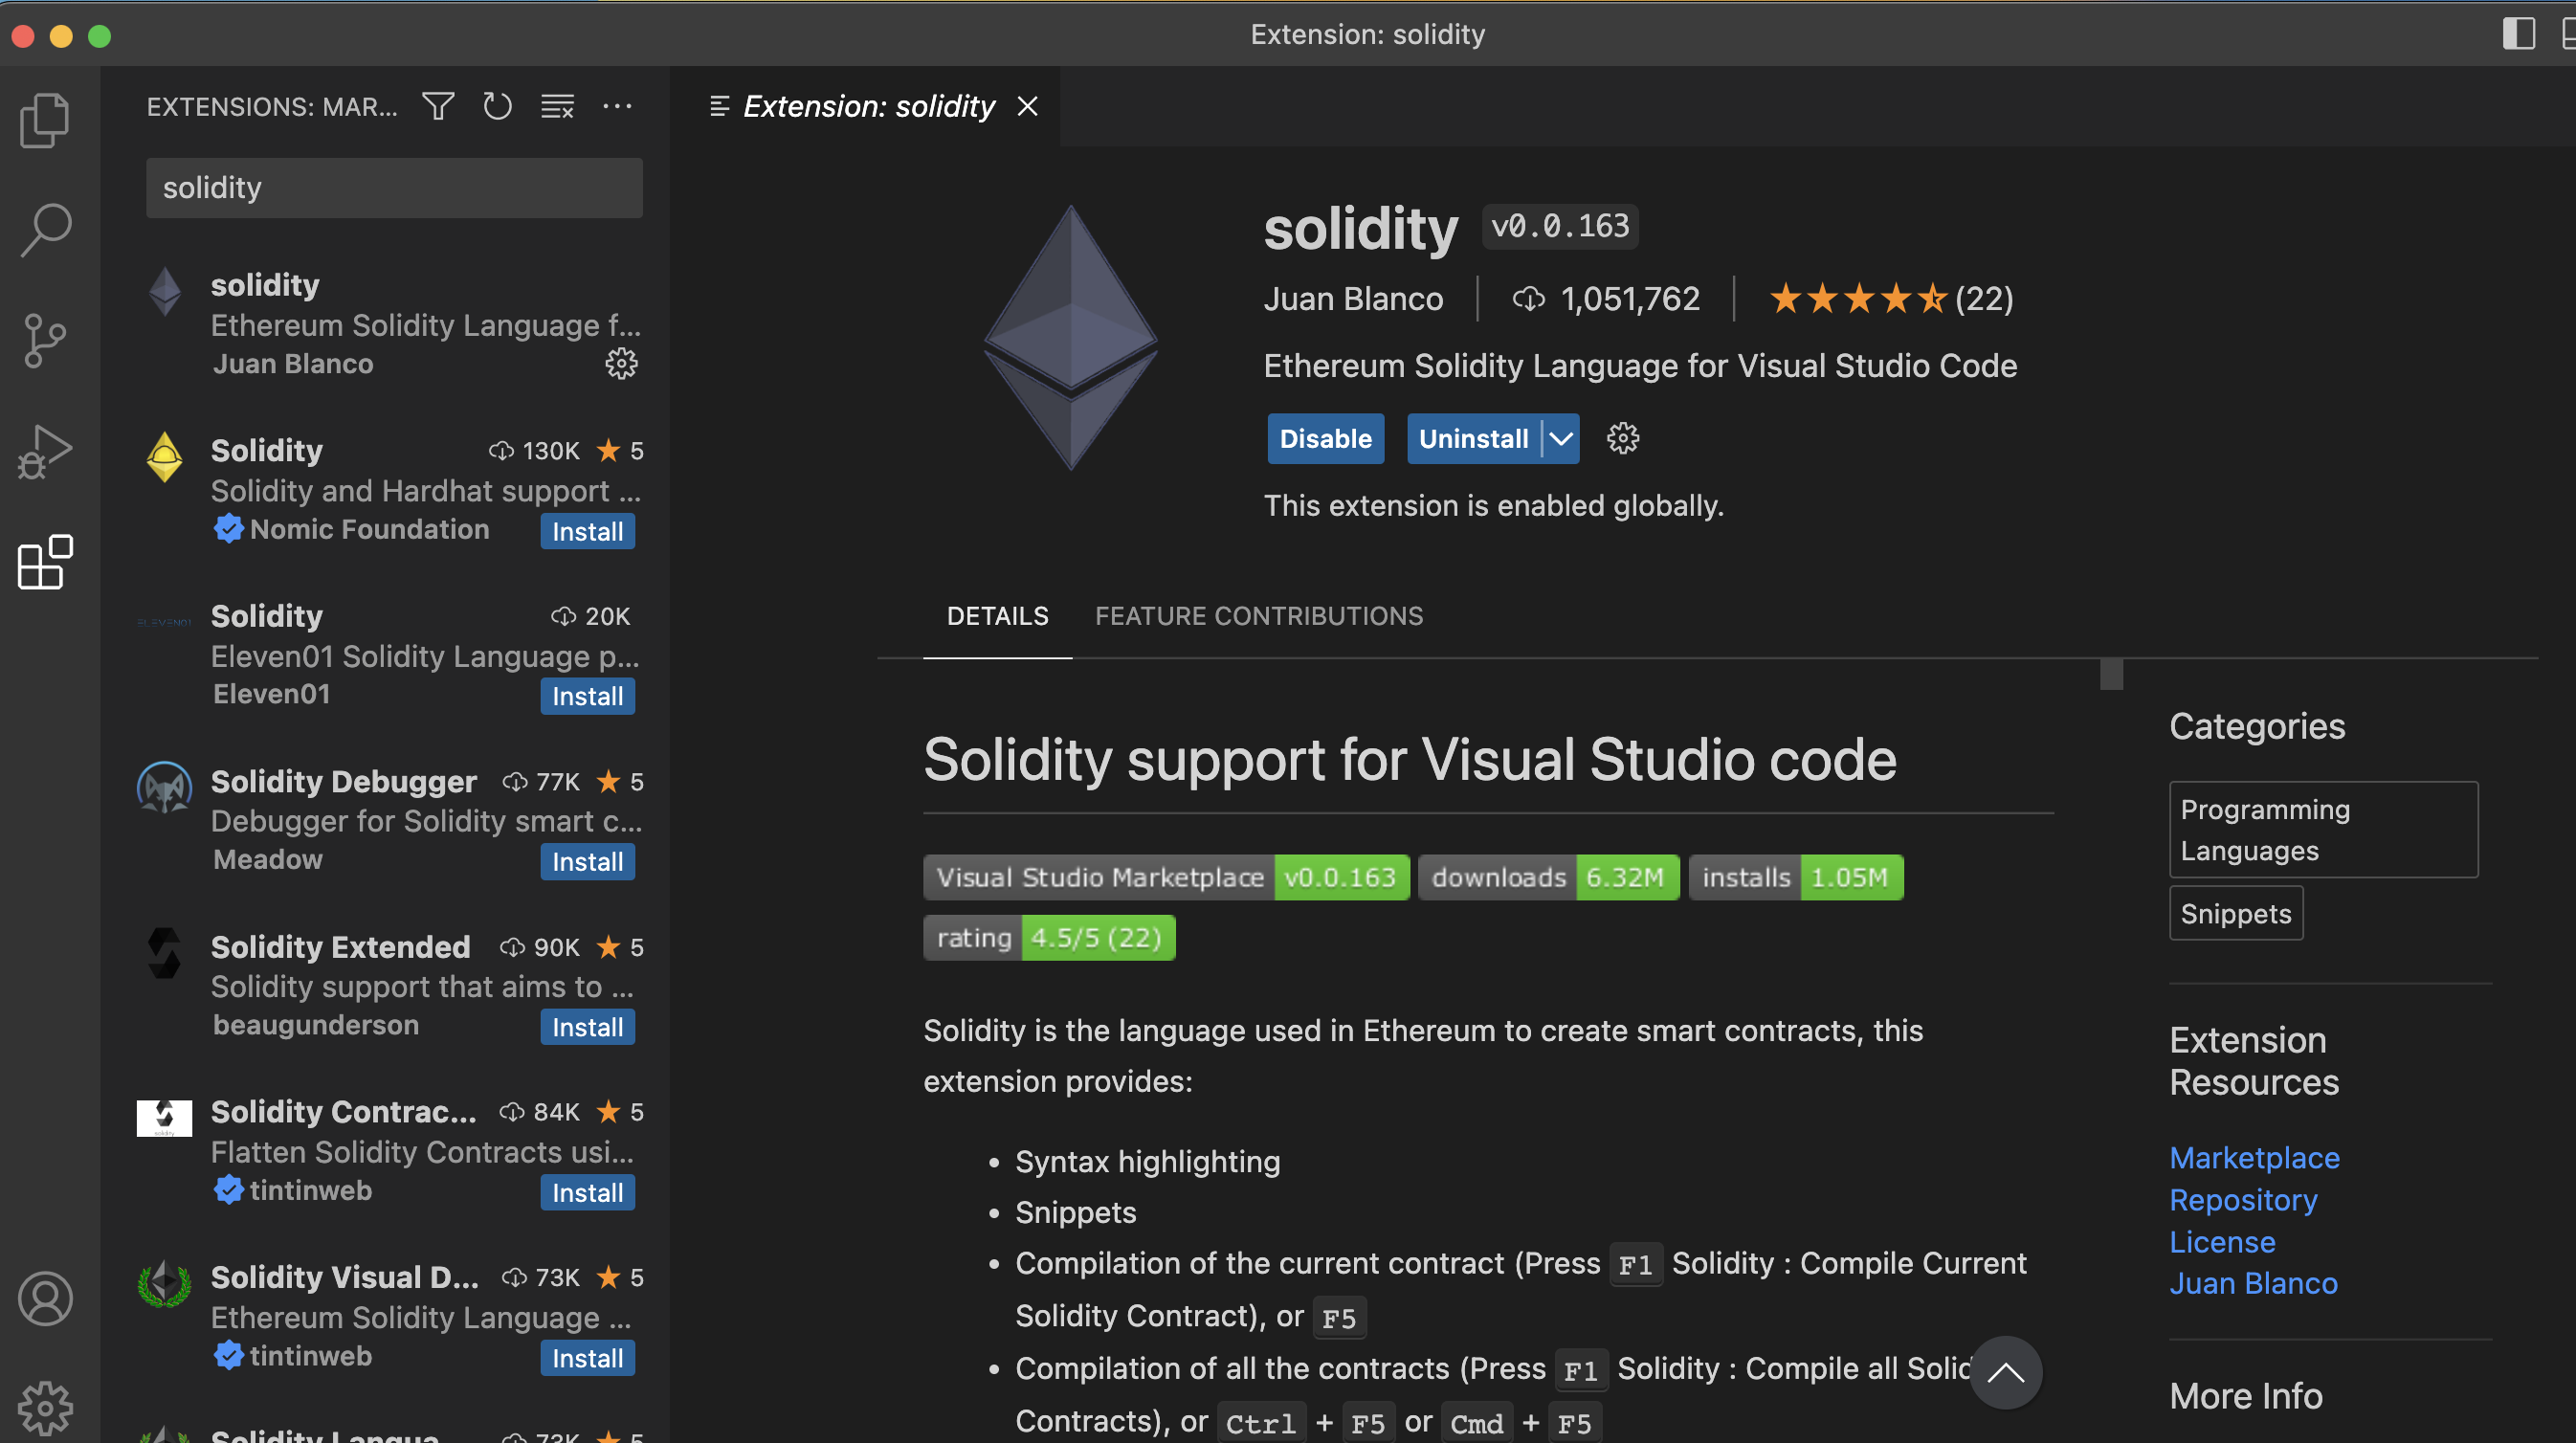Open the Run and Debug view
The width and height of the screenshot is (2576, 1443).
tap(45, 452)
